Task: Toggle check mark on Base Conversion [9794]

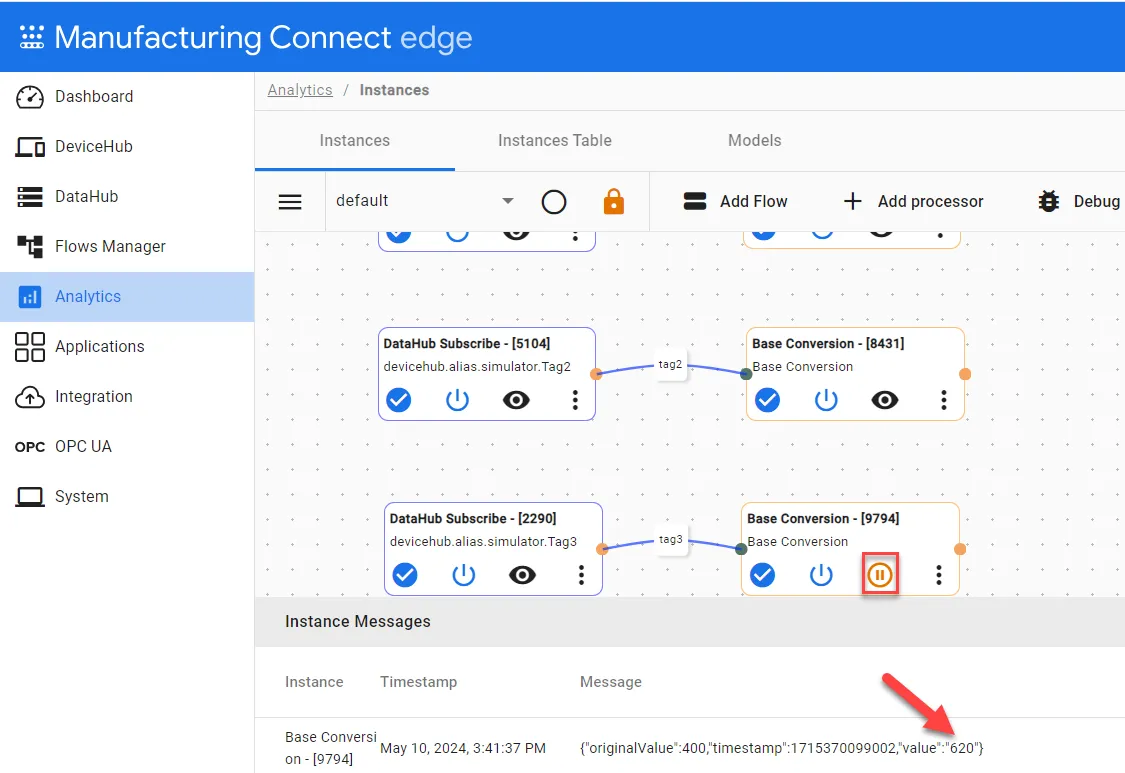Action: [762, 575]
